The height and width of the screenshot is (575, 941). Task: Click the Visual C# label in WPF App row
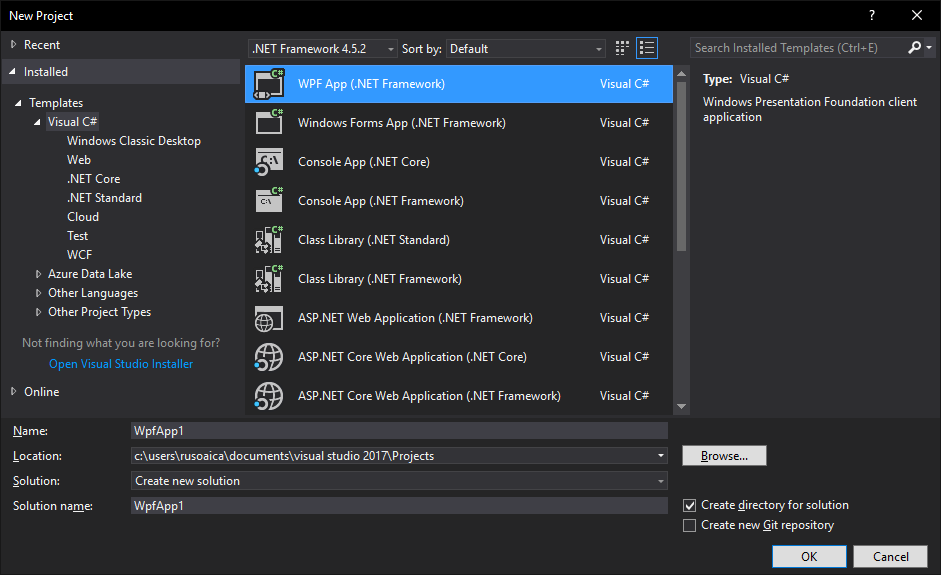pos(624,84)
